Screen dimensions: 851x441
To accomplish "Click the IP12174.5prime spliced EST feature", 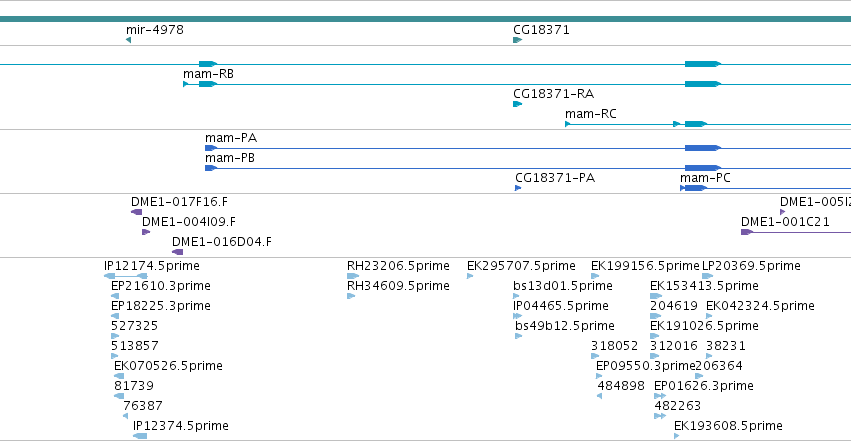I will (x=126, y=276).
